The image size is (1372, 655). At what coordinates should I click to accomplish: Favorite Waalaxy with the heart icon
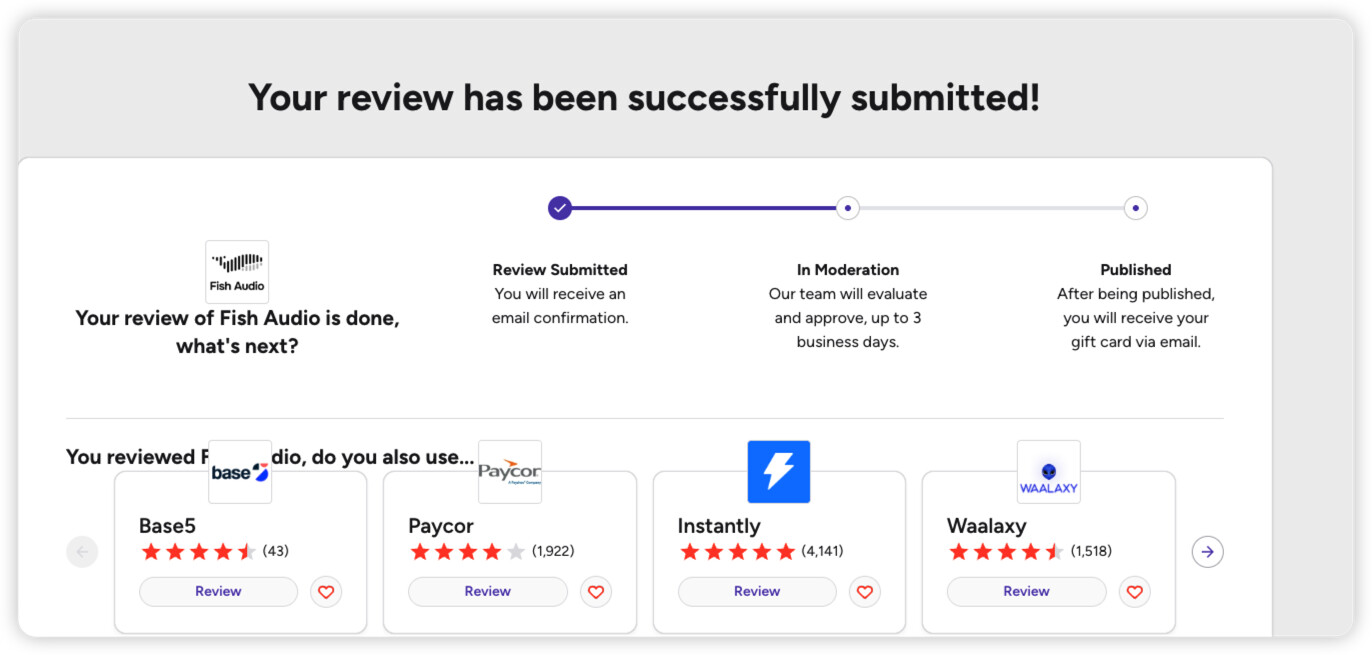point(1135,592)
